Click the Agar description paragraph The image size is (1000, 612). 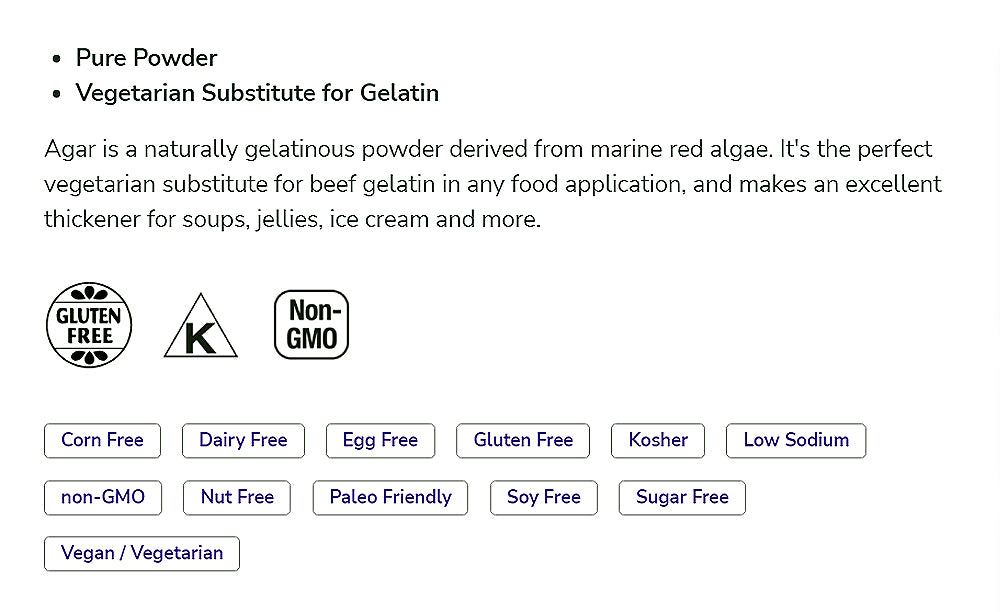tap(492, 184)
